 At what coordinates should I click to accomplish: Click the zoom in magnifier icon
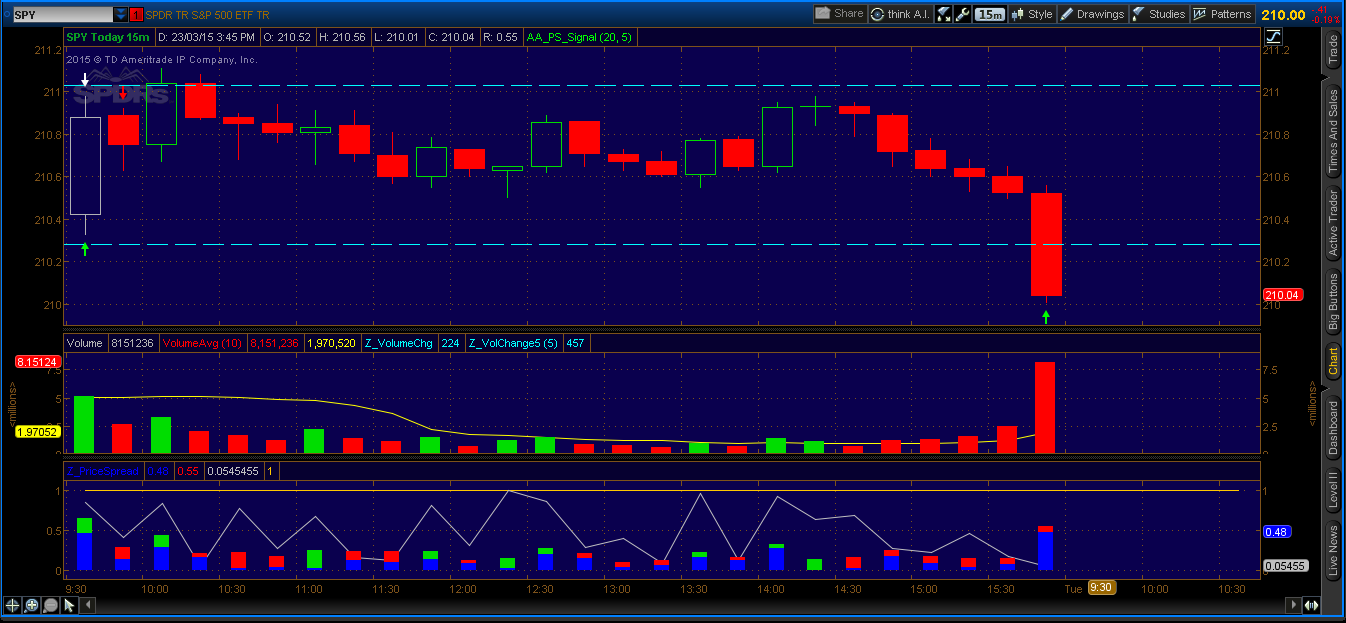click(x=32, y=606)
